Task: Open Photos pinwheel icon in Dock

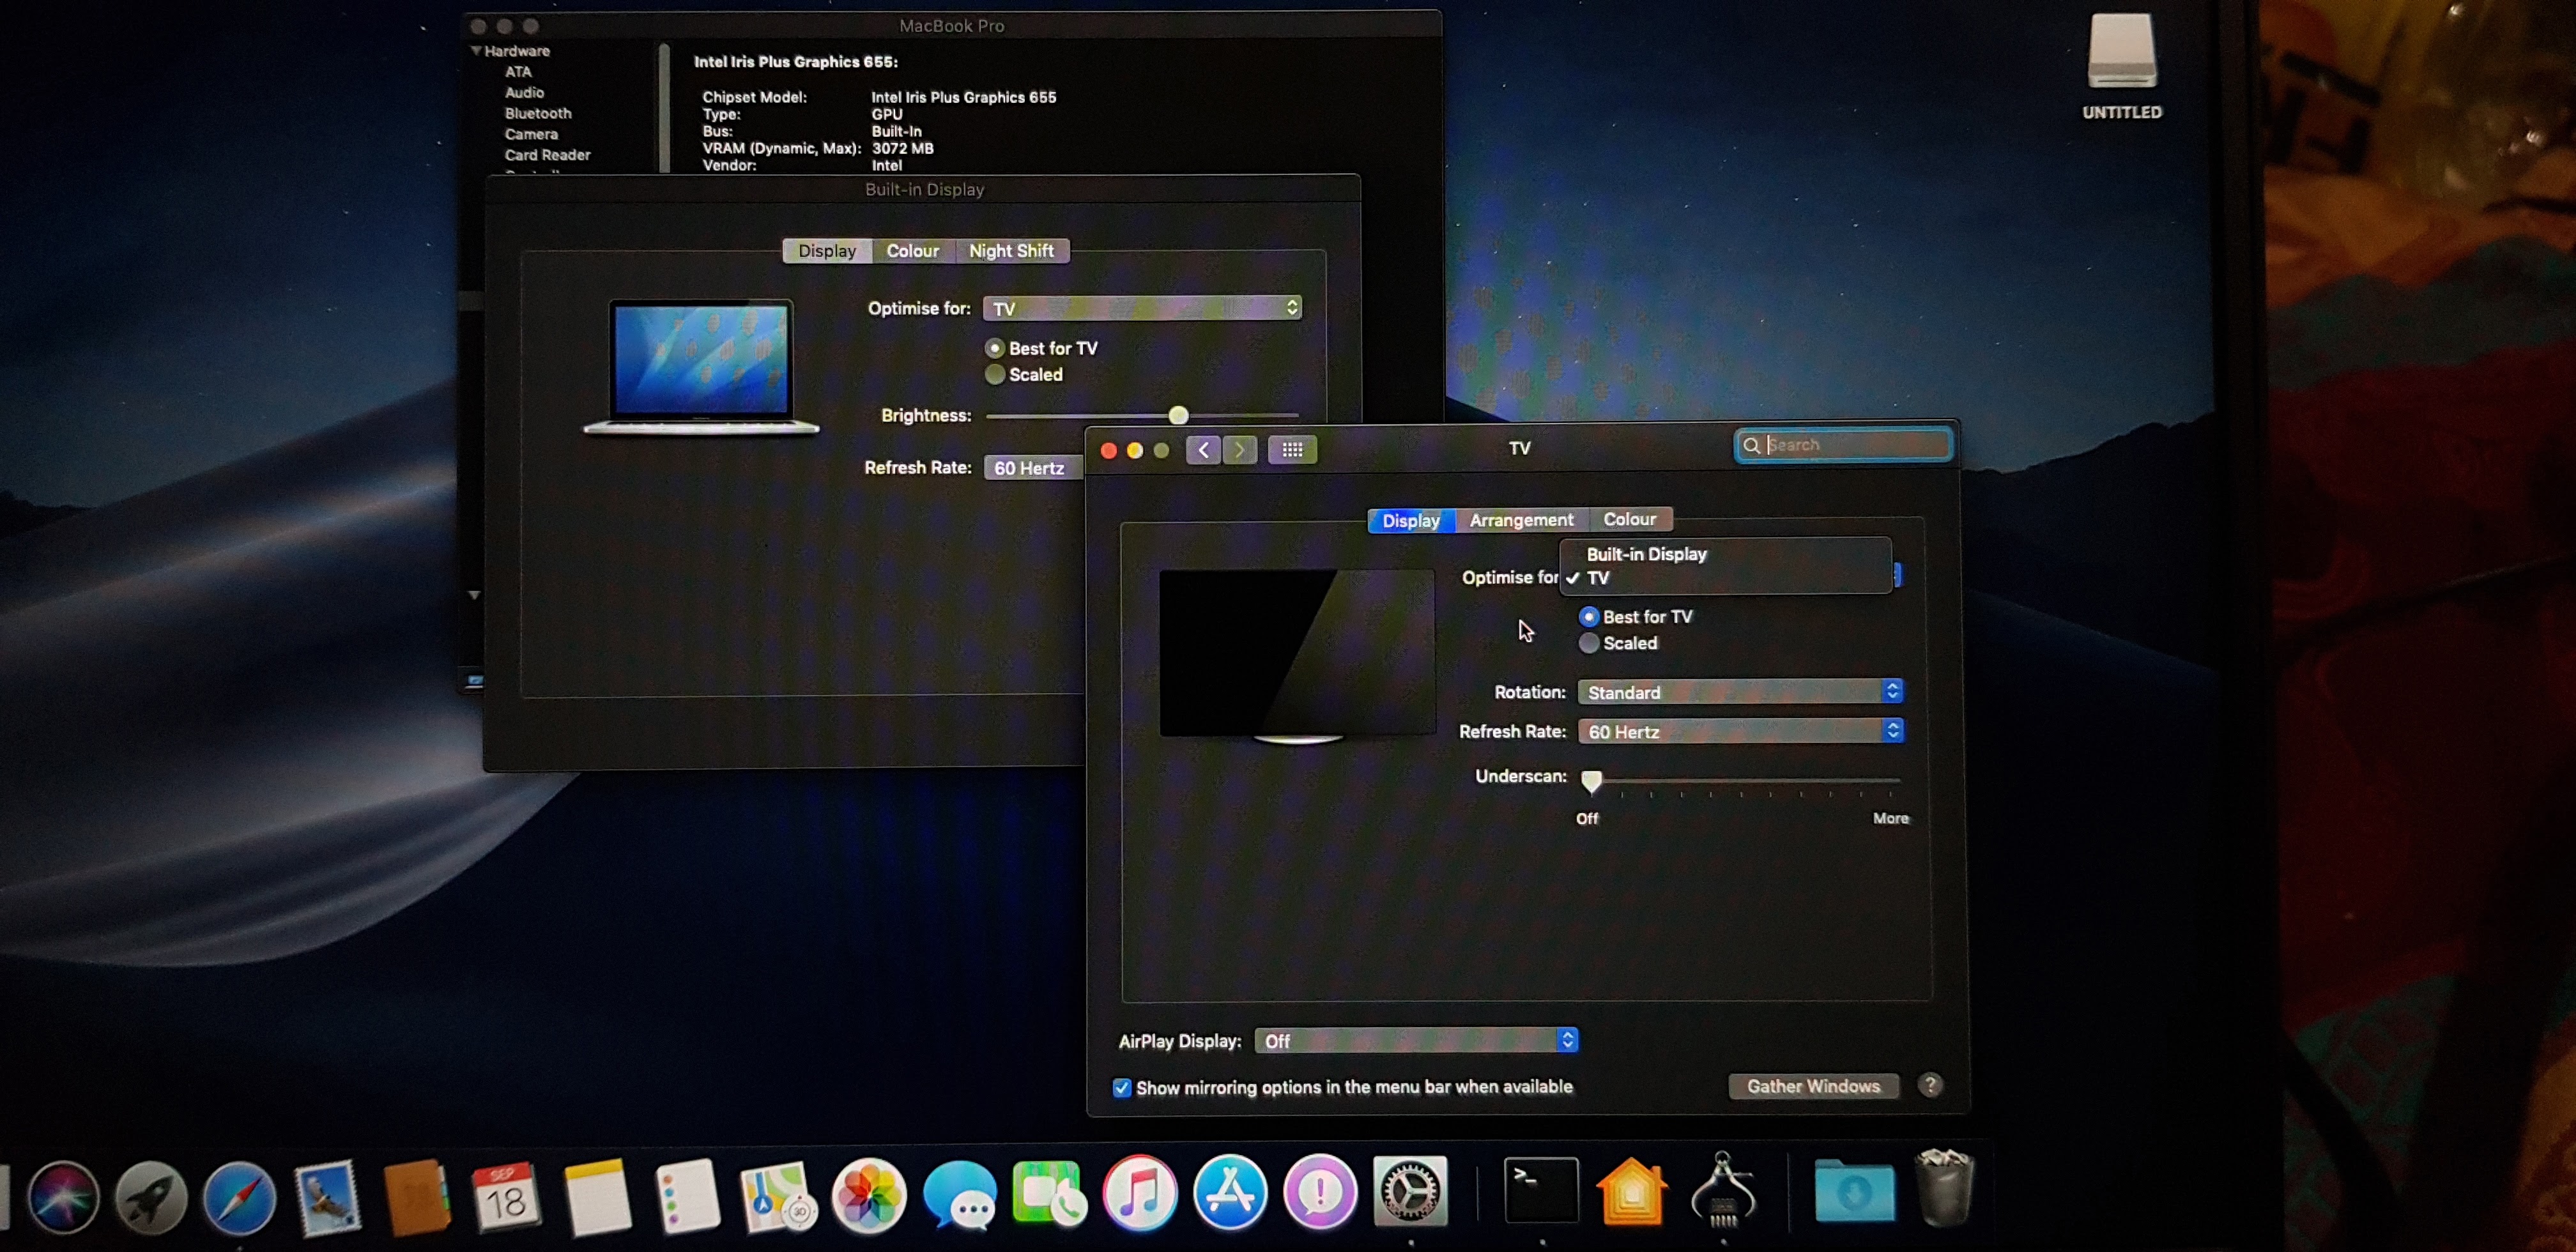Action: point(869,1196)
